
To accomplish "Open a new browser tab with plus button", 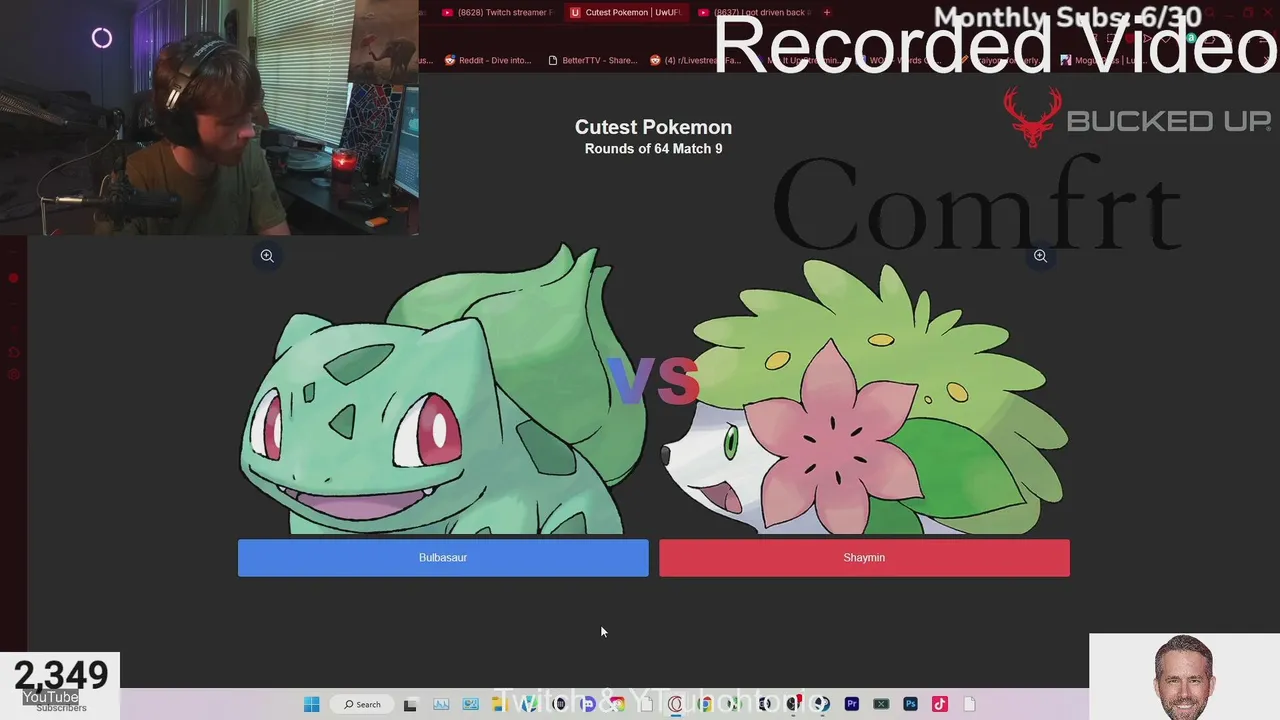I will [826, 12].
